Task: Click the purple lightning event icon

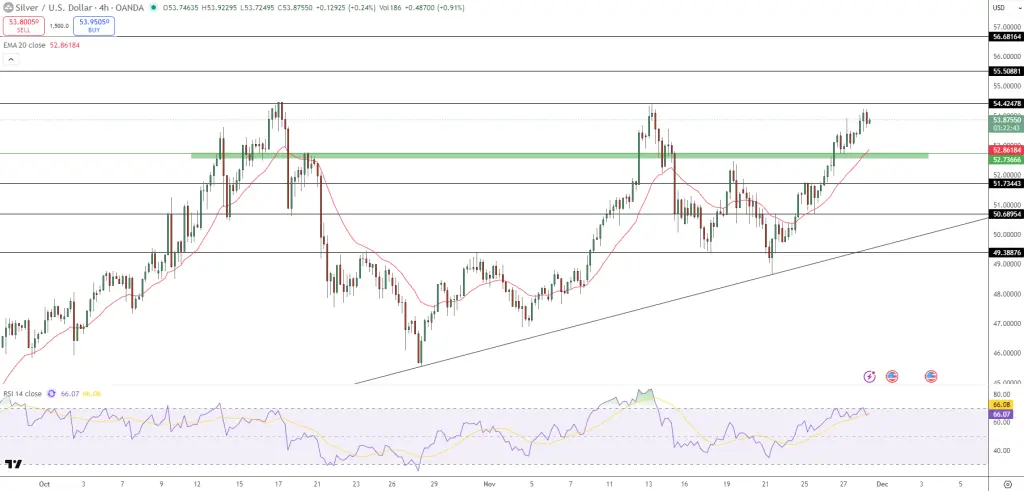Action: (869, 376)
